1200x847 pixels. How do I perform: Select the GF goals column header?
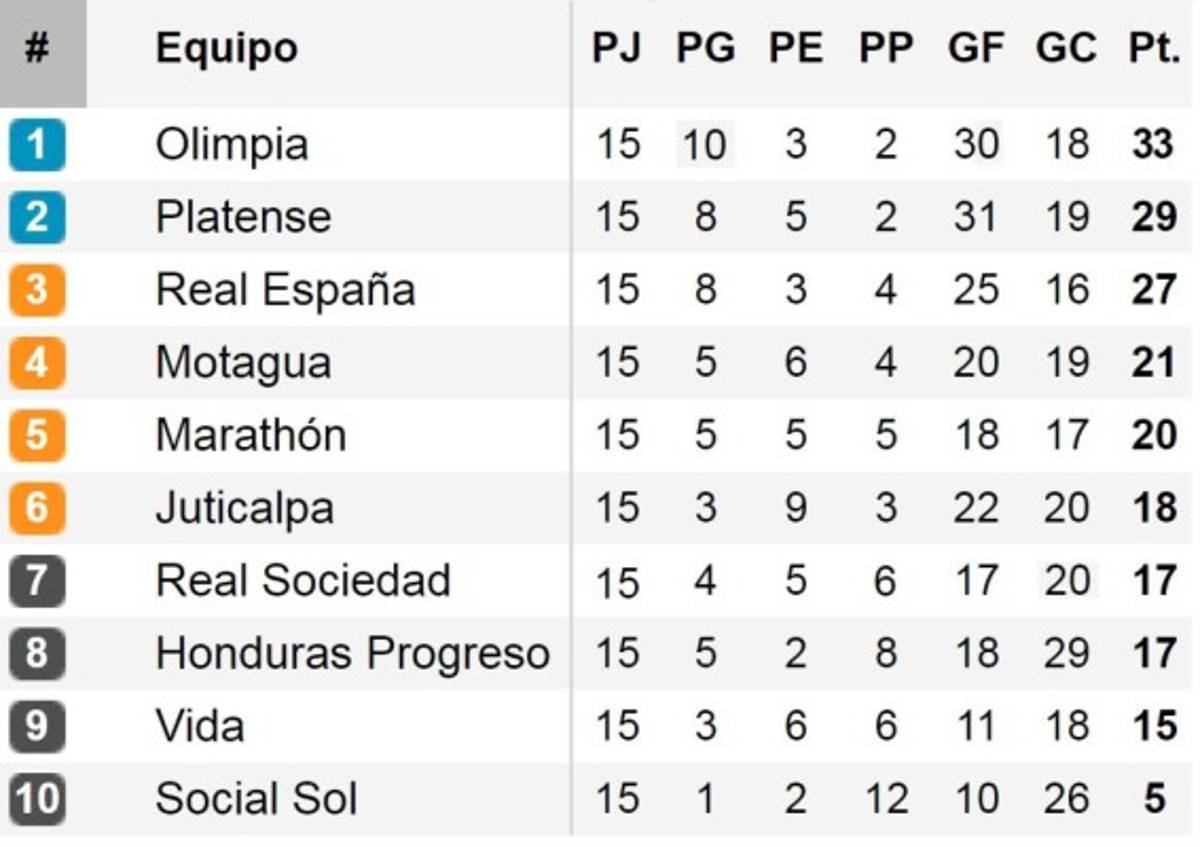point(975,48)
